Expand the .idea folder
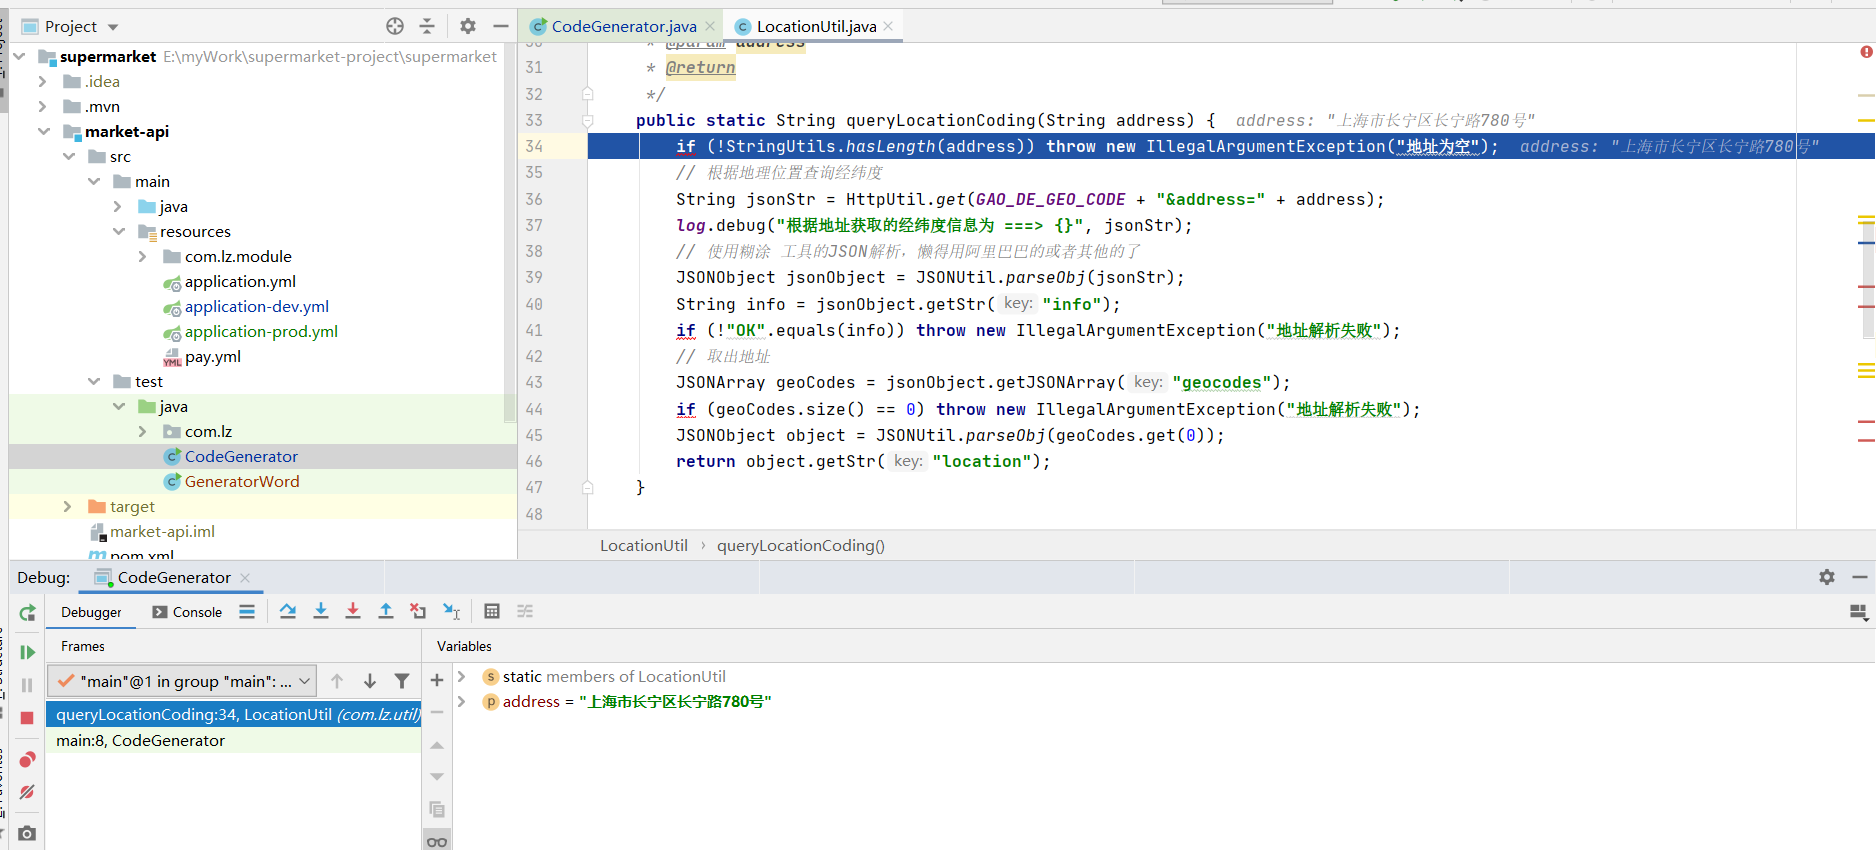 tap(42, 81)
